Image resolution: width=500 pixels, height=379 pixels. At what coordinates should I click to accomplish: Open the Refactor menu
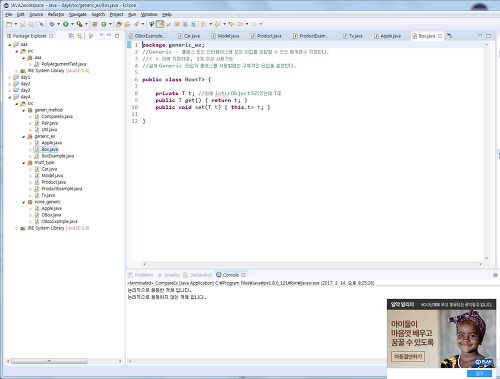coord(56,15)
